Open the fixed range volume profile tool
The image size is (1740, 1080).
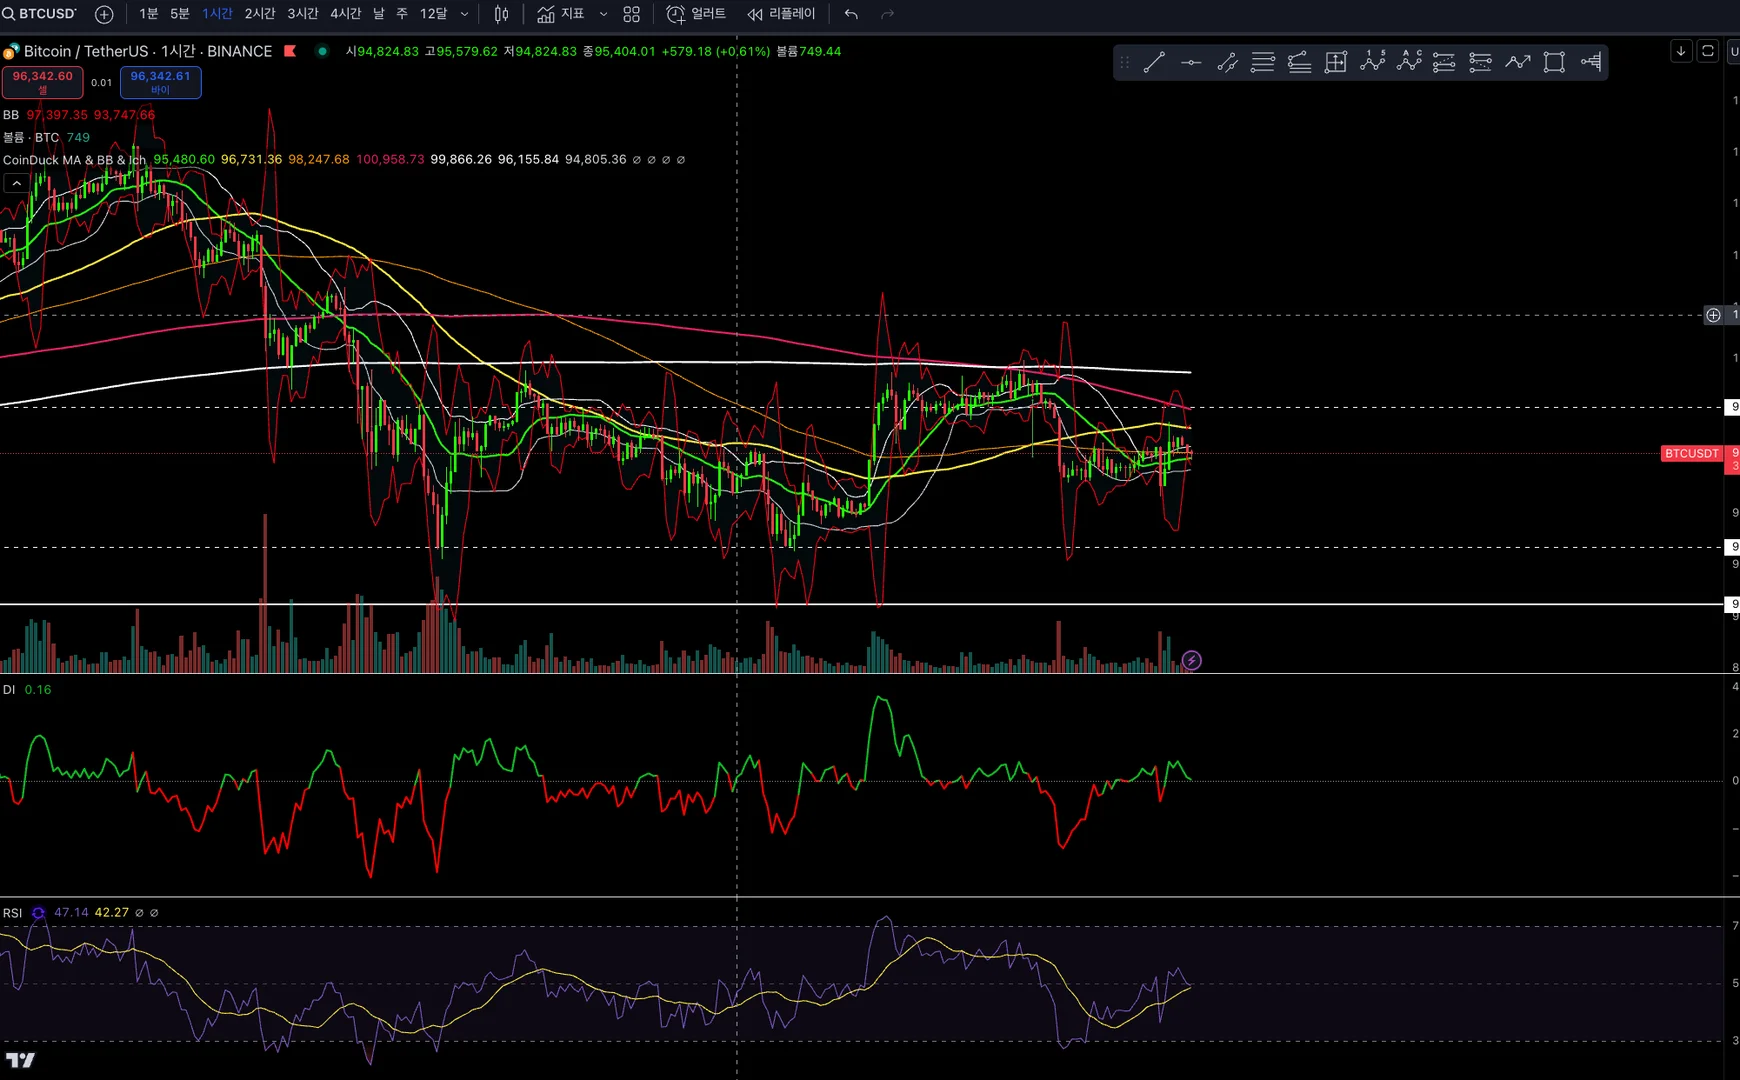tap(1590, 62)
